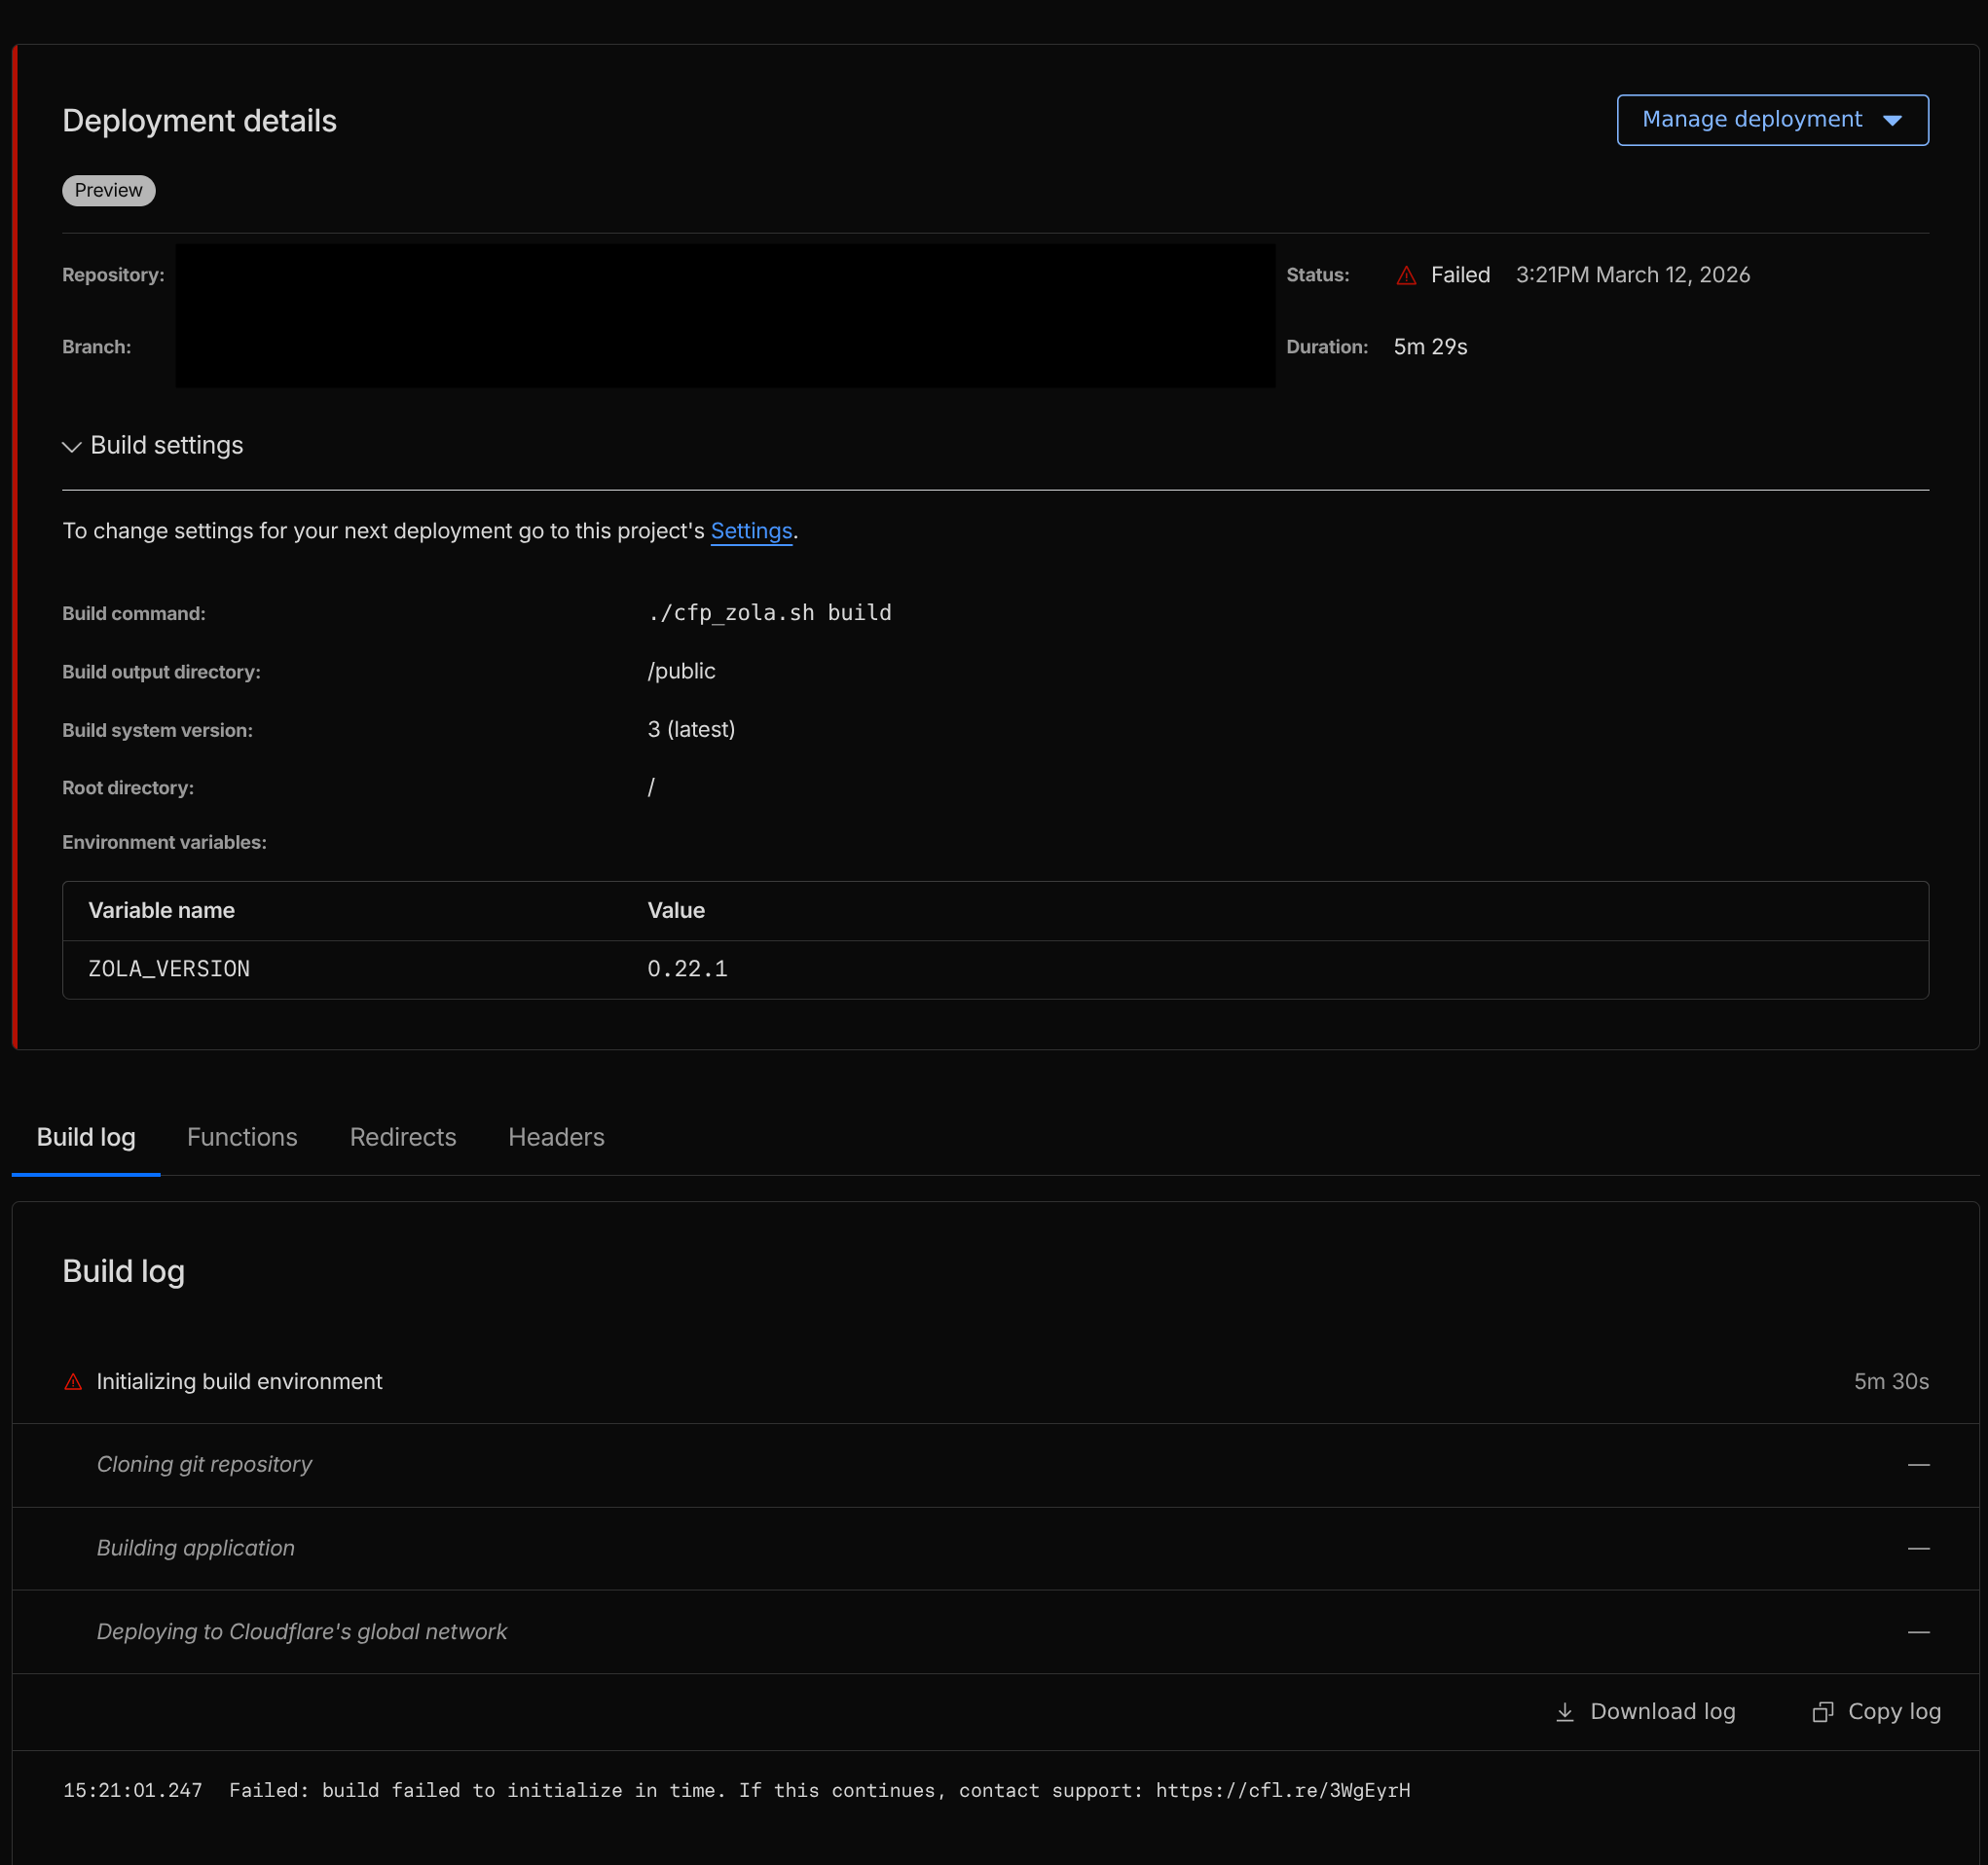This screenshot has height=1865, width=1988.
Task: Expand the Cloning git repository step
Action: pos(204,1465)
